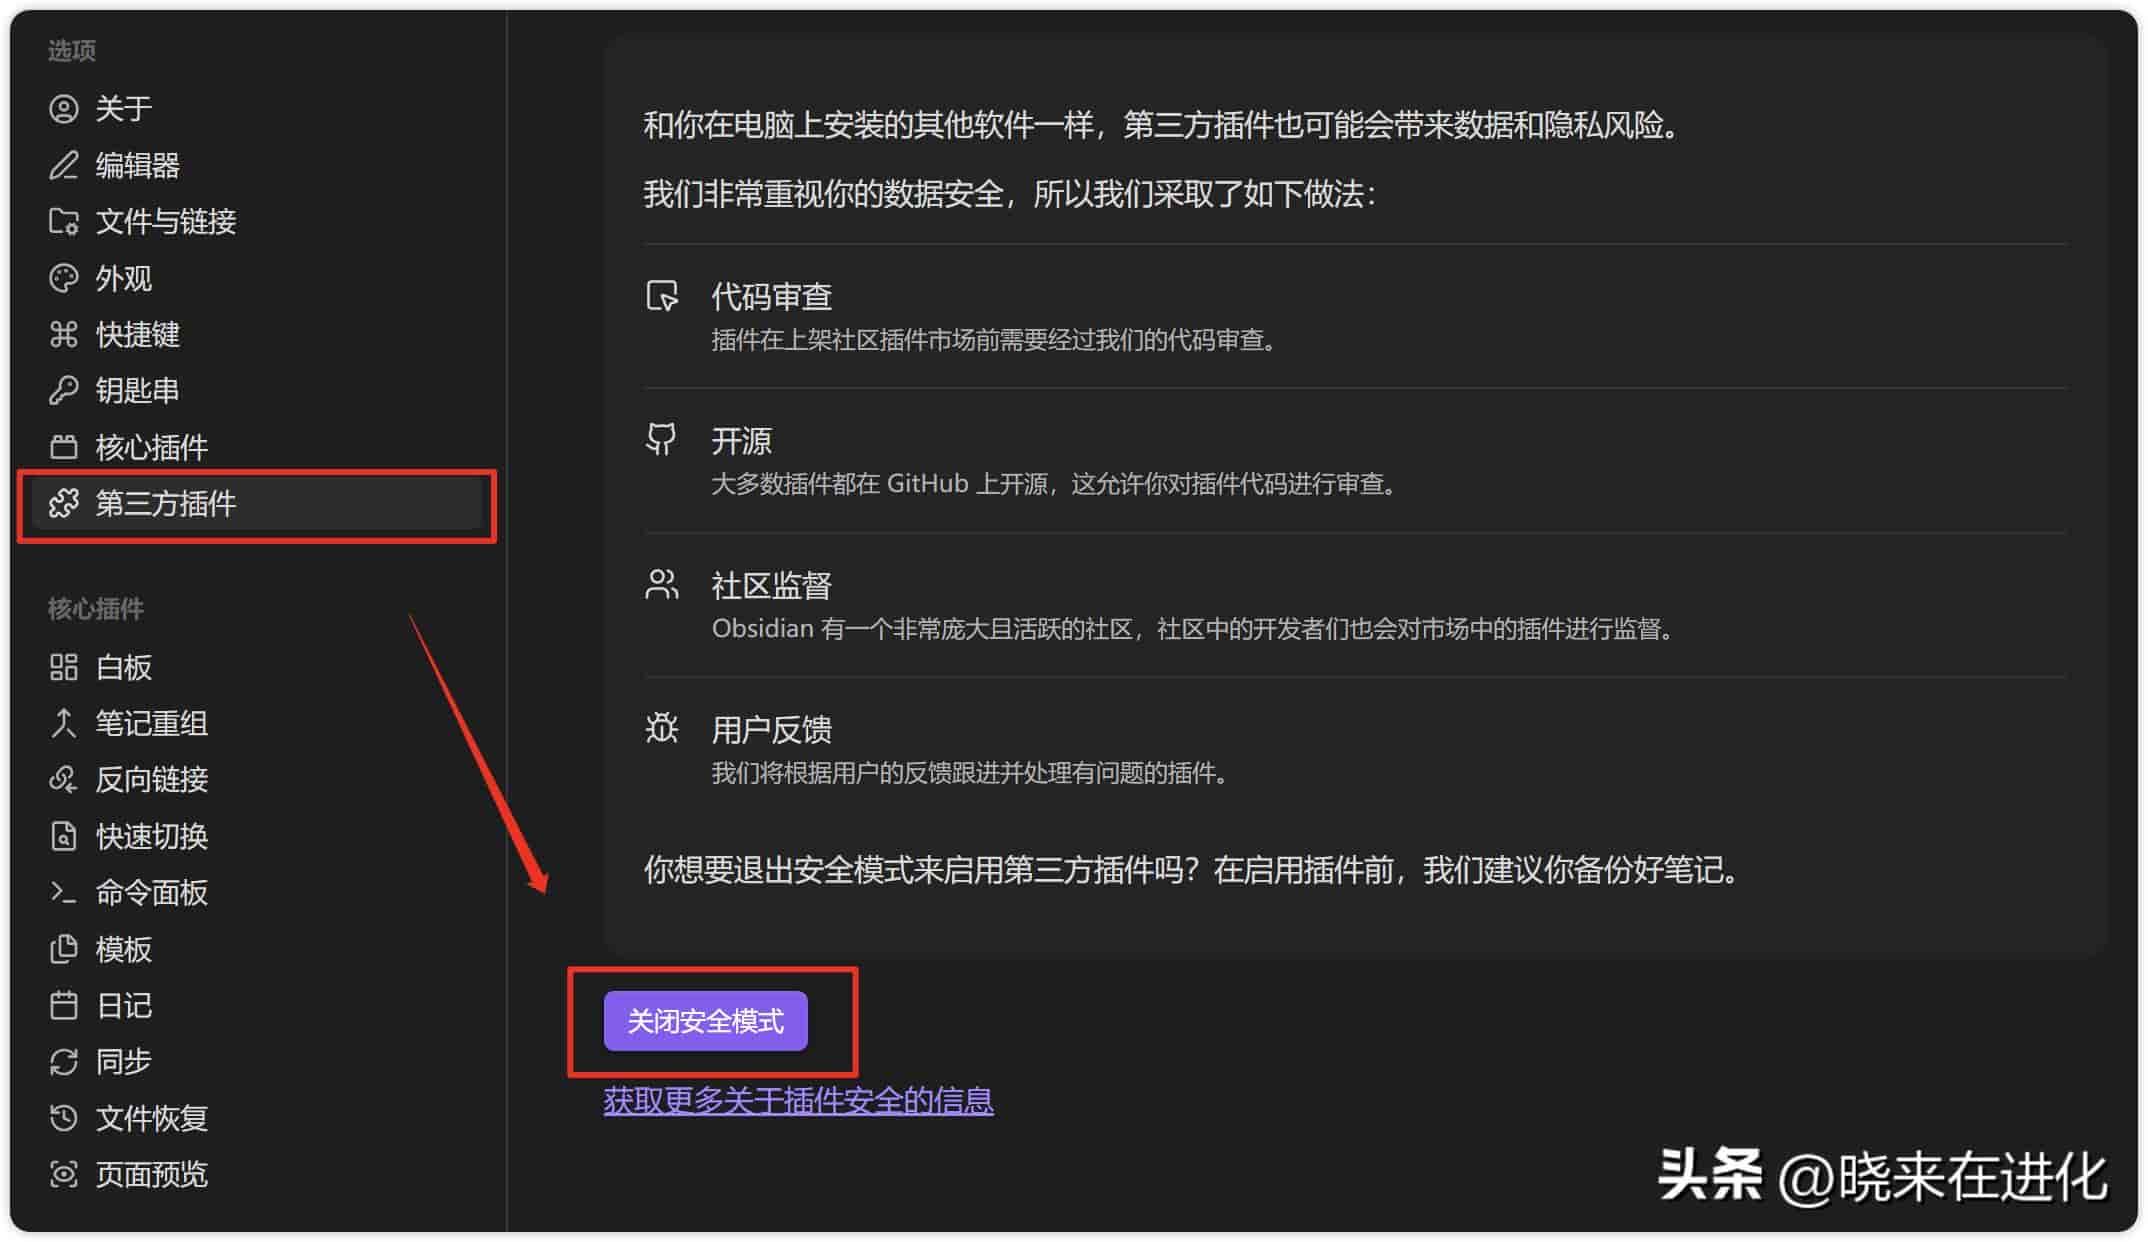Click the 用户反馈 heading text

771,729
